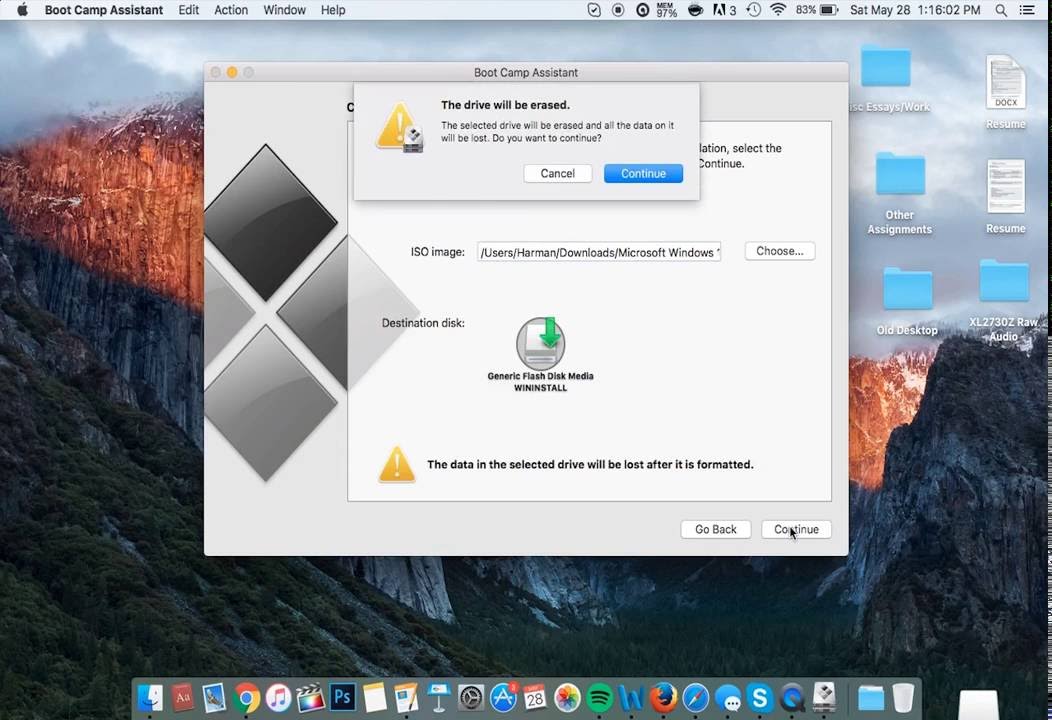1052x720 pixels.
Task: Click the ISO image path field
Action: pyautogui.click(x=599, y=252)
